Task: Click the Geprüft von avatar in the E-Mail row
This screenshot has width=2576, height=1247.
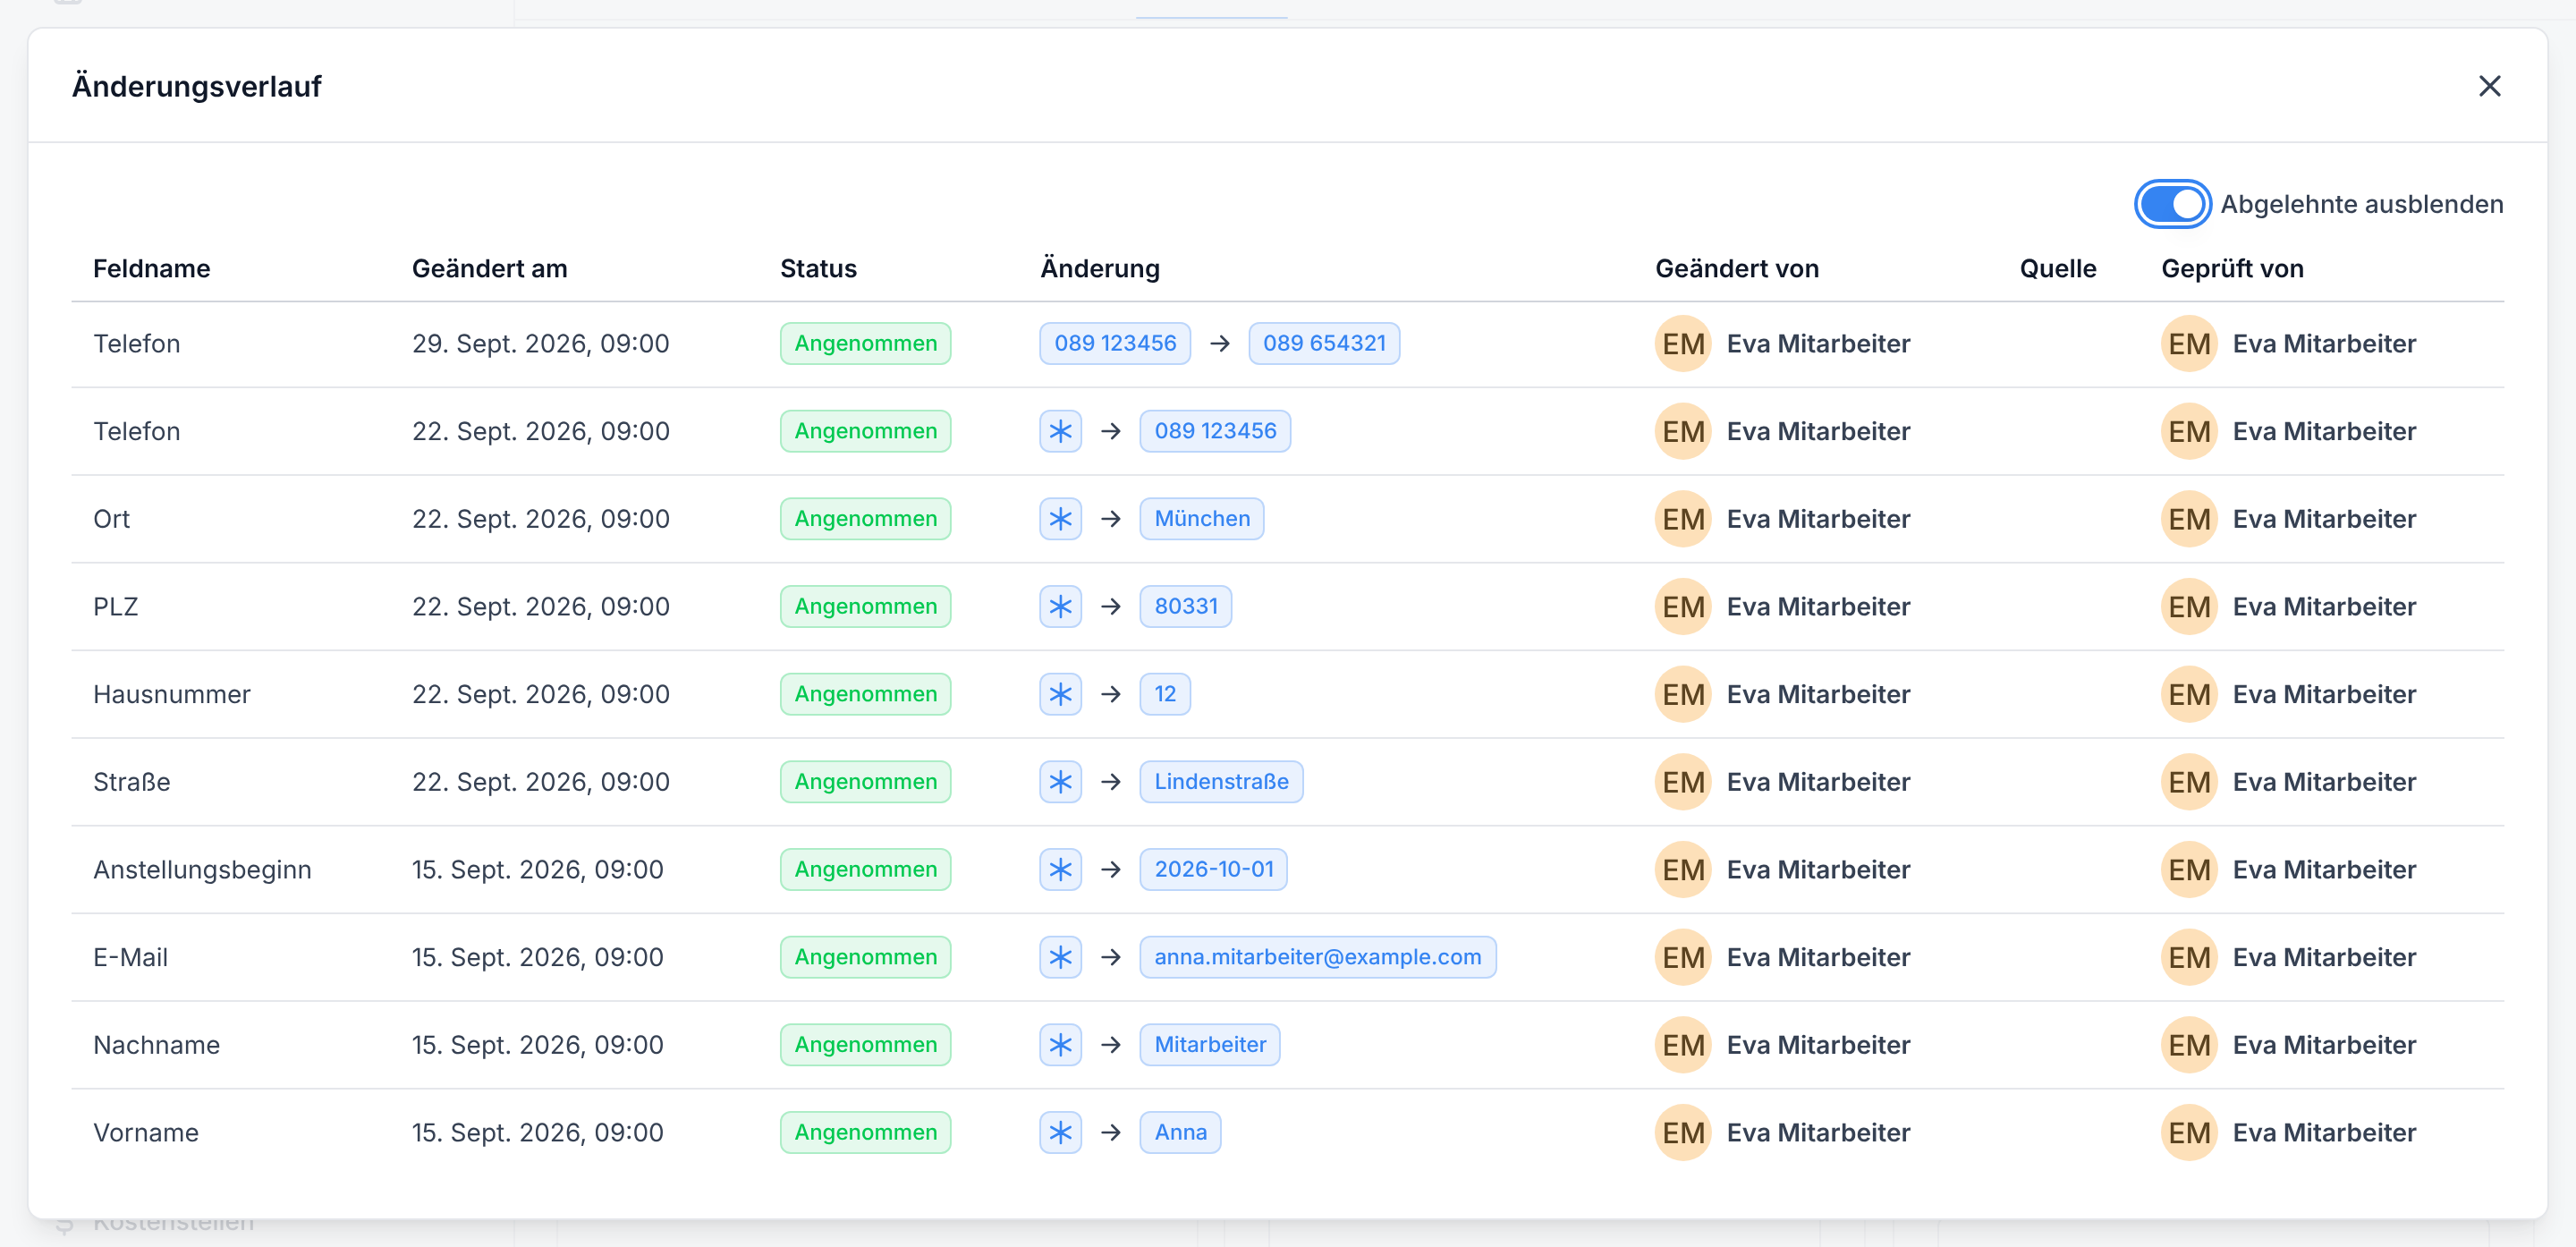Action: click(2189, 957)
